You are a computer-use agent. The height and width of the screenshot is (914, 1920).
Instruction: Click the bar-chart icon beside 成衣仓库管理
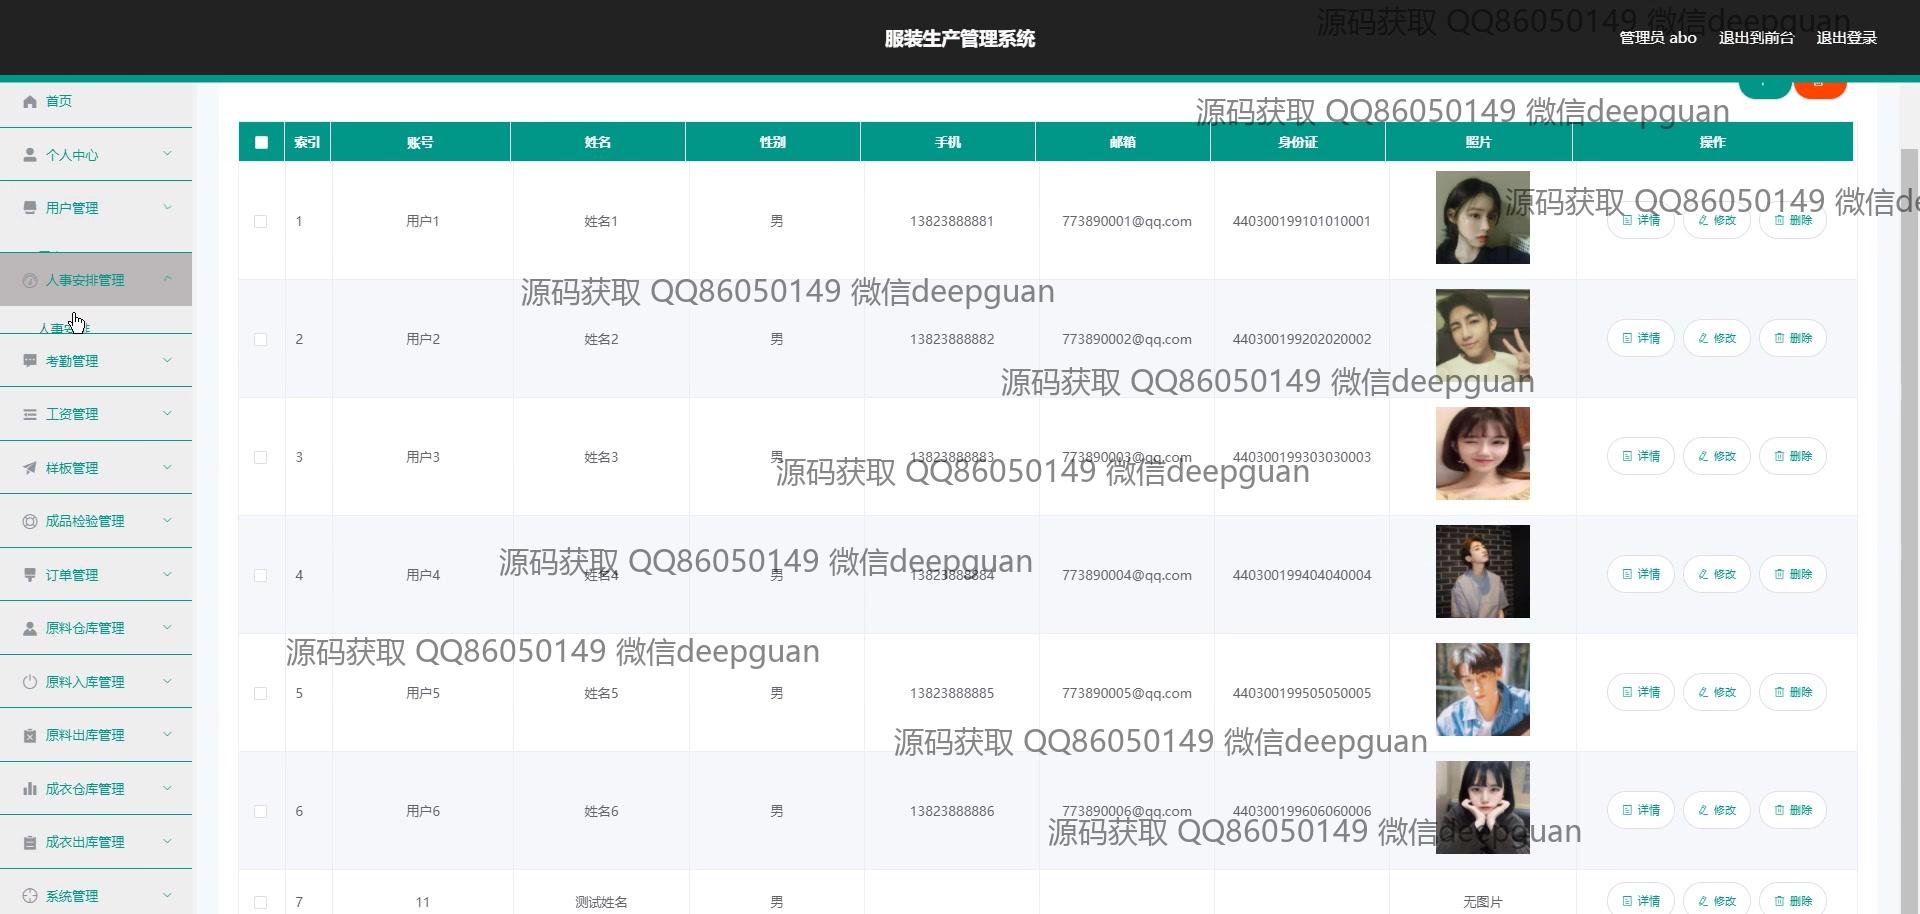pos(30,789)
